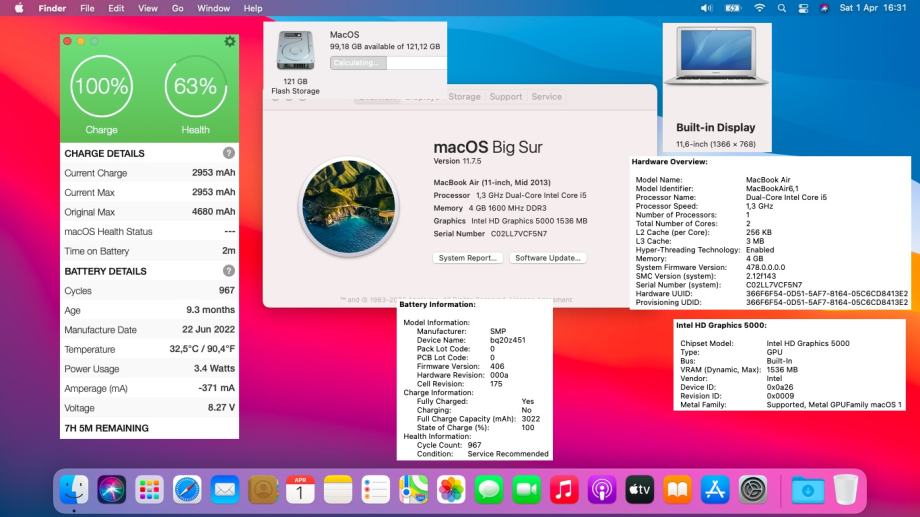Open the Go menu

click(x=177, y=8)
